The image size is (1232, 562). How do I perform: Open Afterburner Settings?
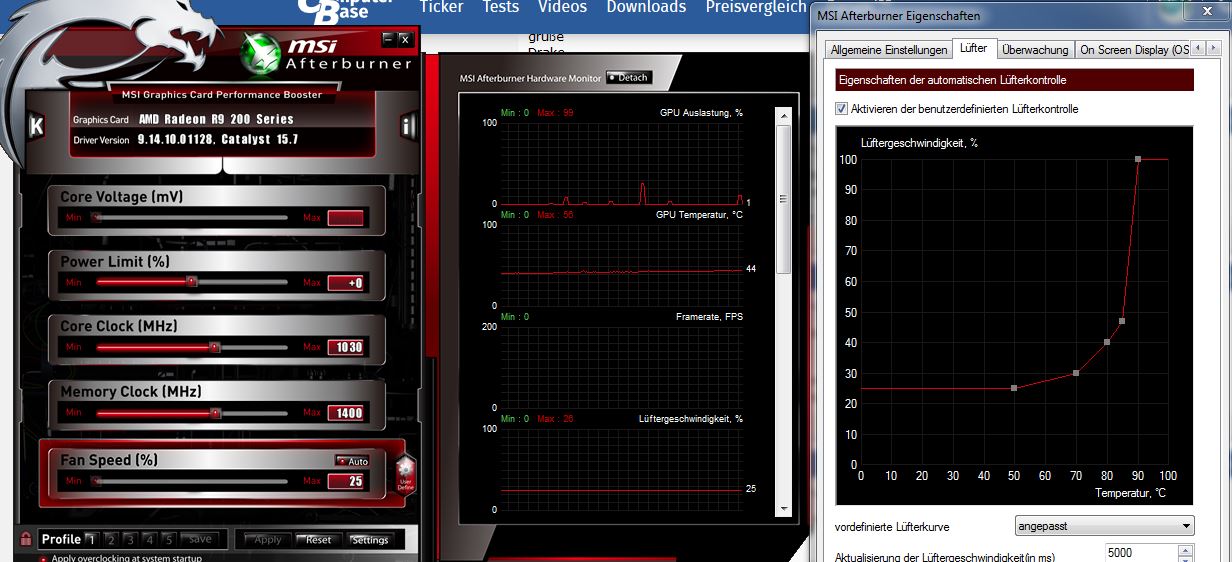(x=369, y=539)
